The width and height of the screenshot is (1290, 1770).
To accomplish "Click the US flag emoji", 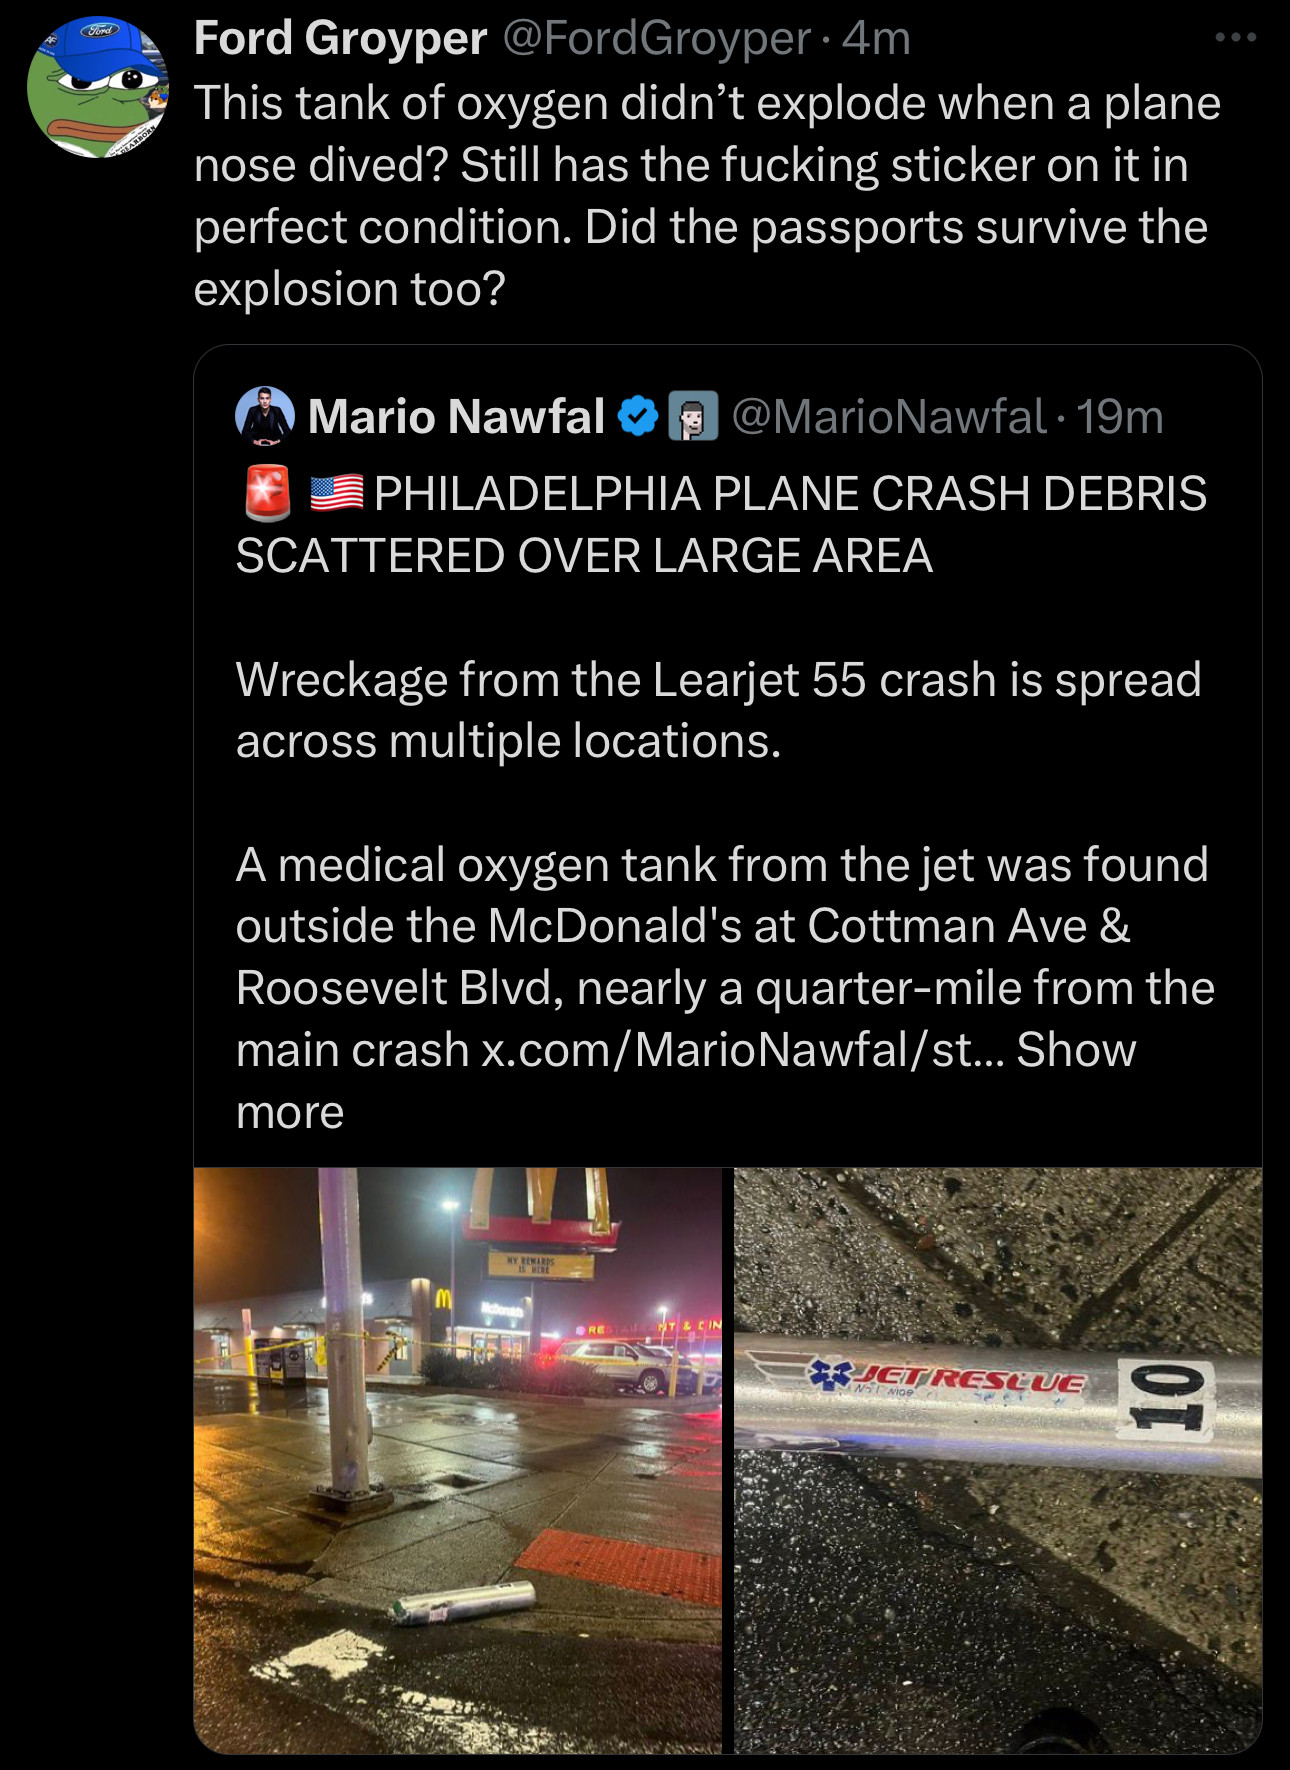I will coord(337,493).
